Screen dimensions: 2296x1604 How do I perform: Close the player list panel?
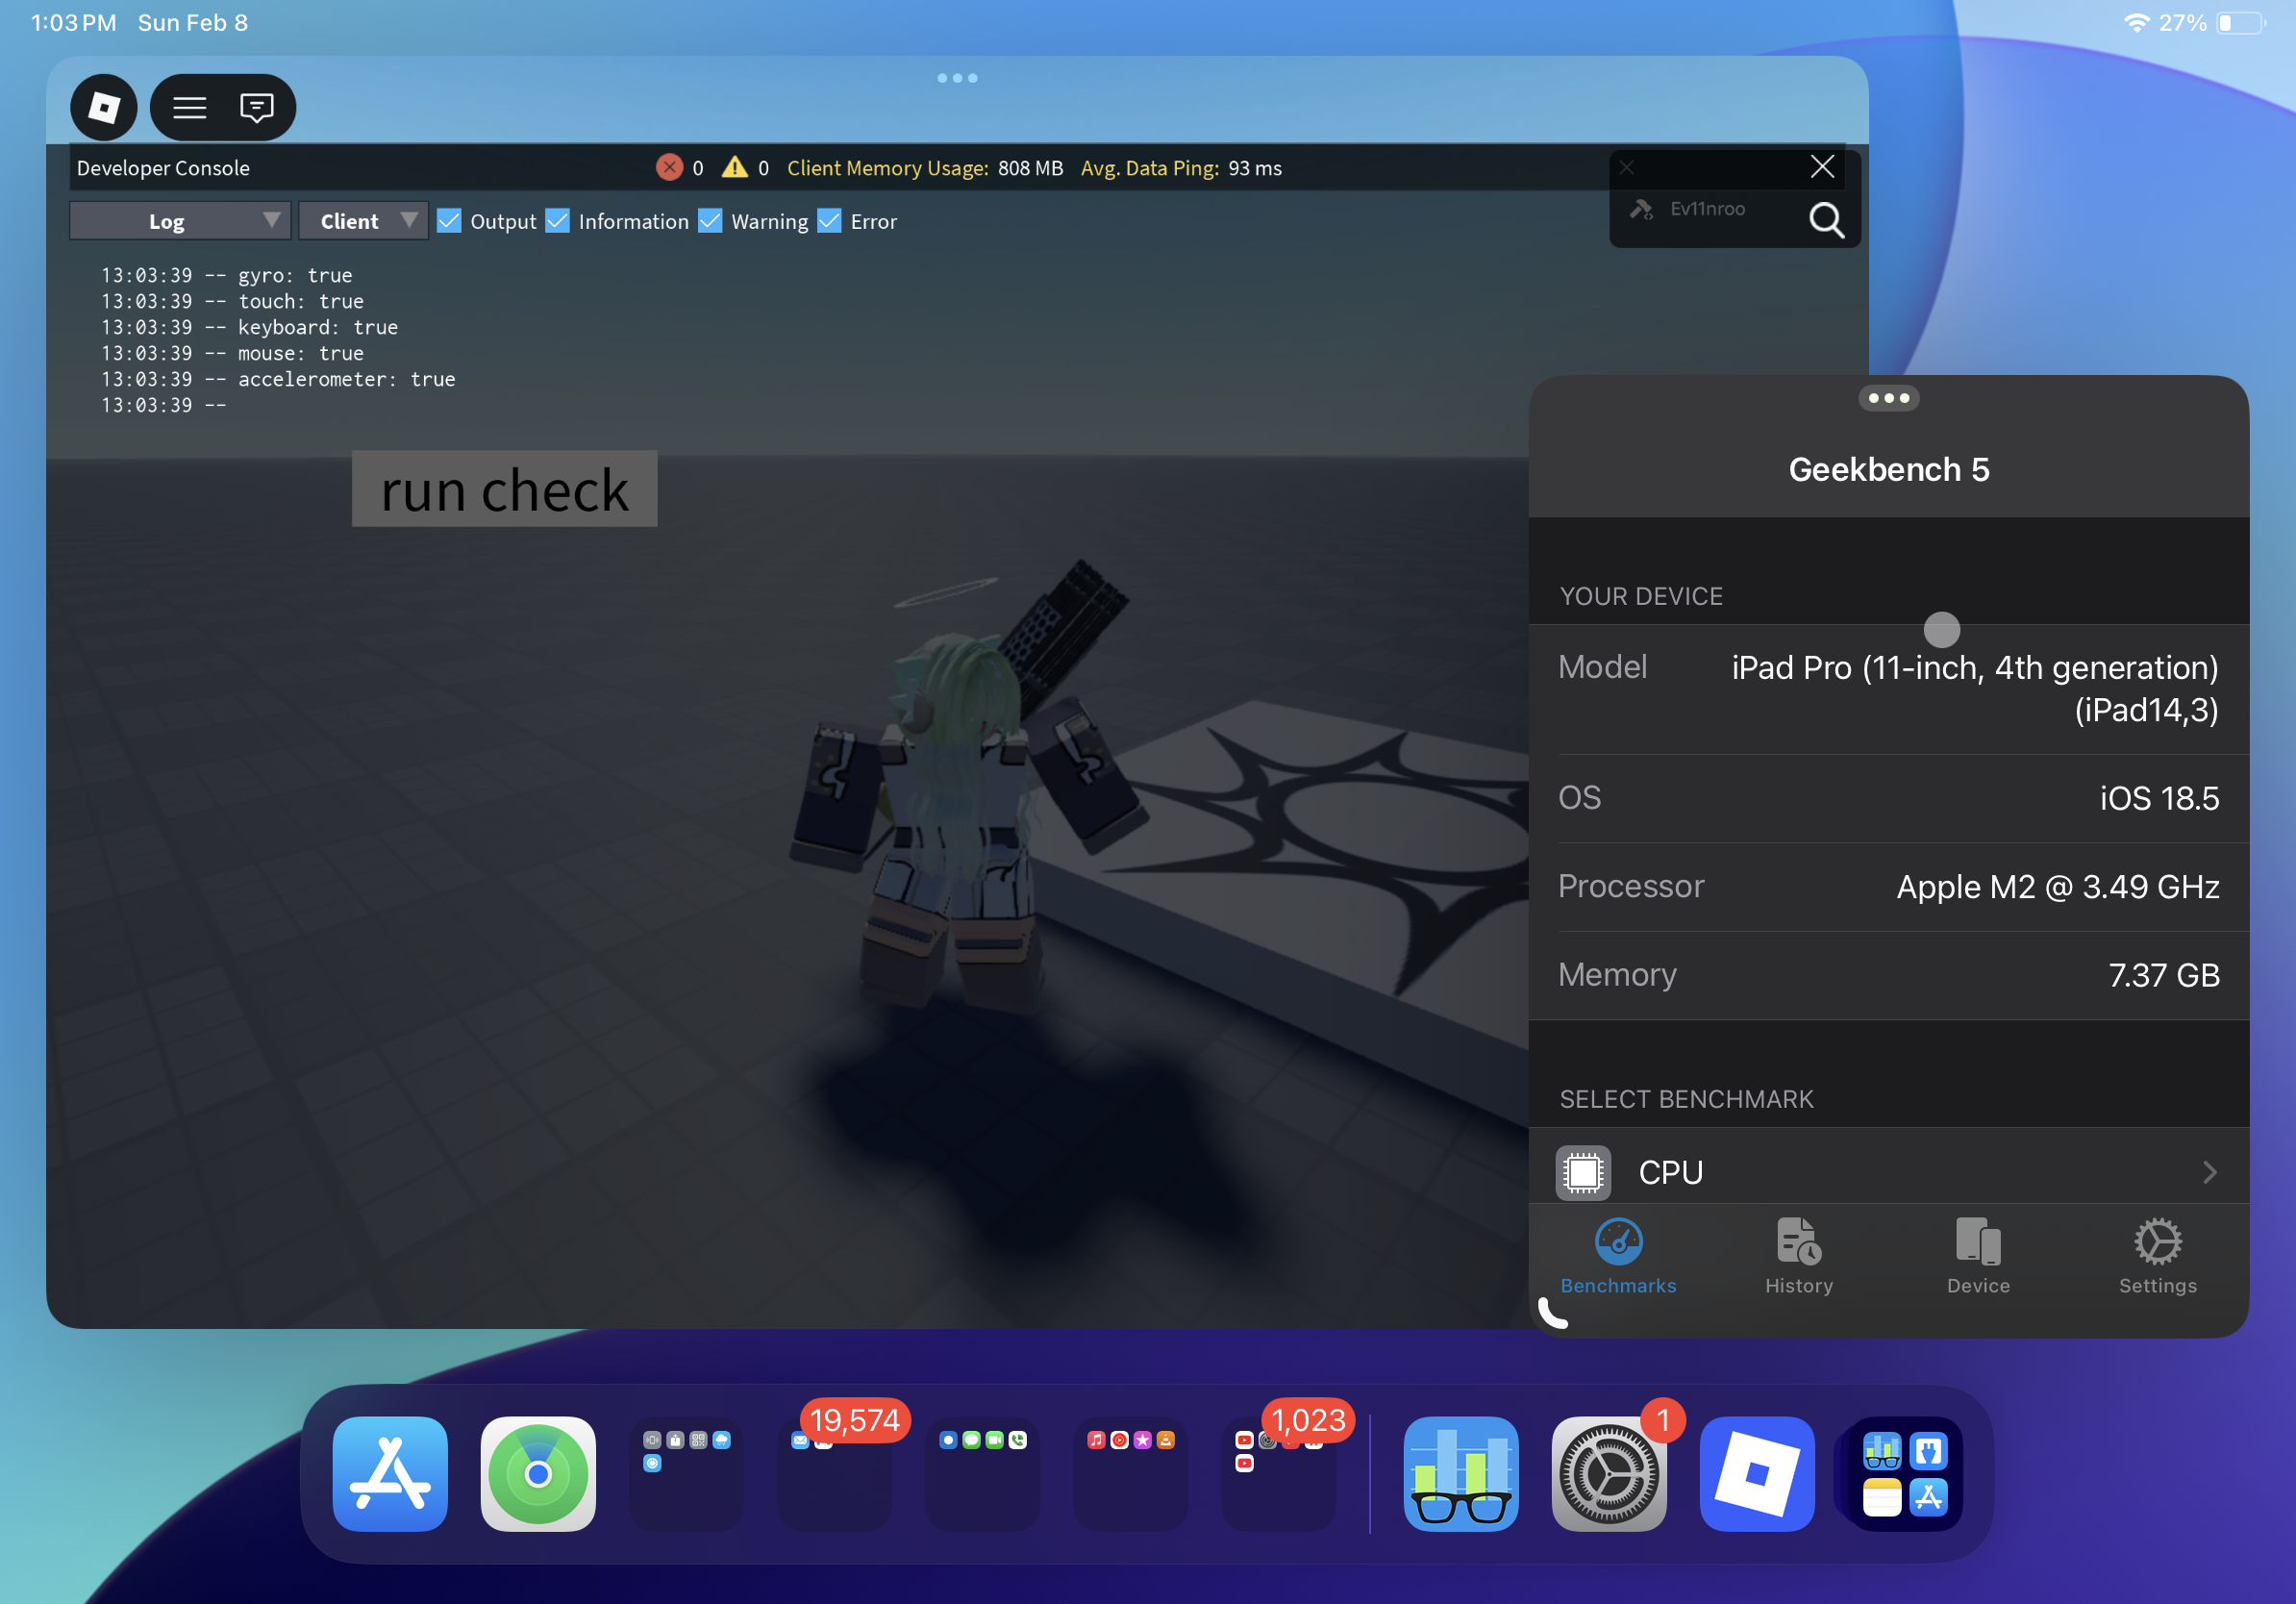[1822, 166]
